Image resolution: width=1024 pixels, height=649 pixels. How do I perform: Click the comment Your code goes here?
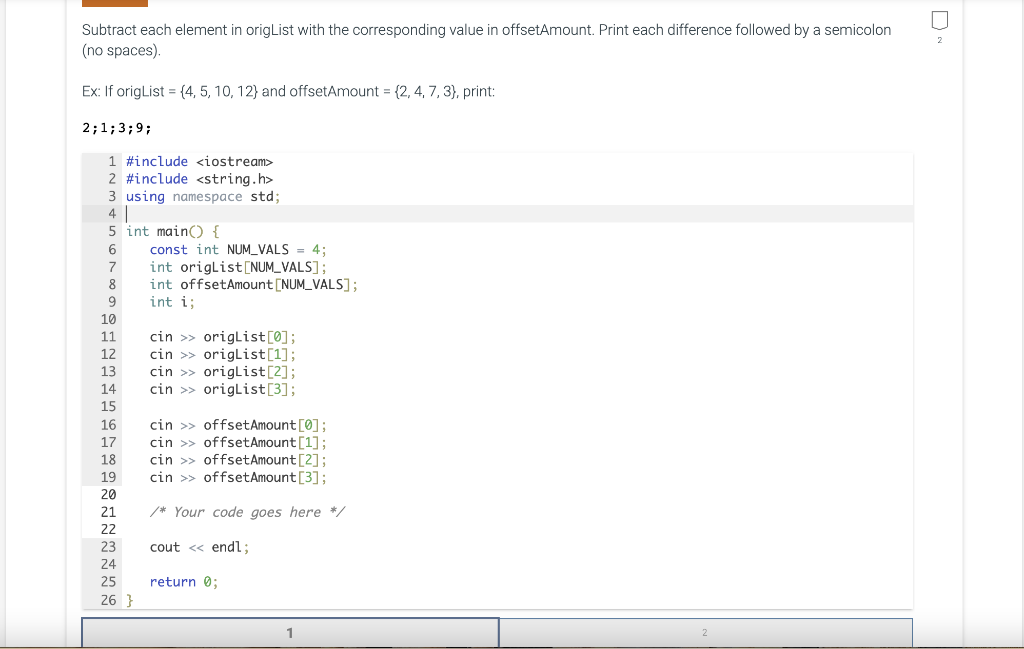pyautogui.click(x=248, y=511)
